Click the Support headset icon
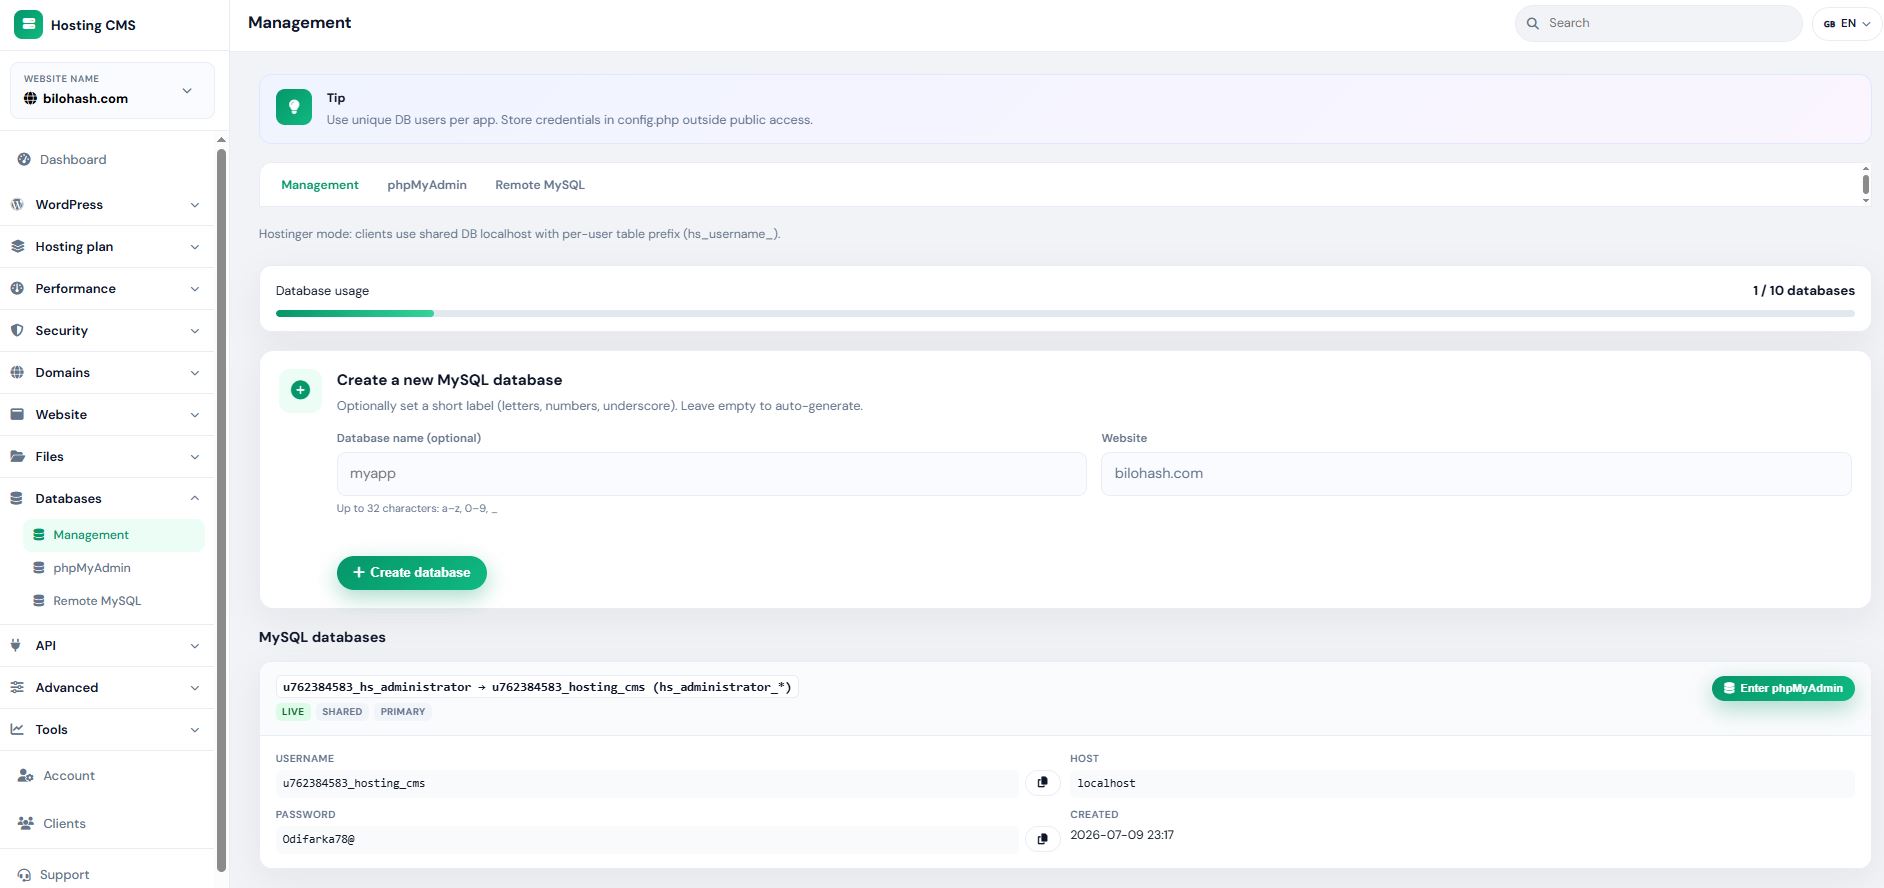Screen dimensions: 1884x888 (24, 875)
